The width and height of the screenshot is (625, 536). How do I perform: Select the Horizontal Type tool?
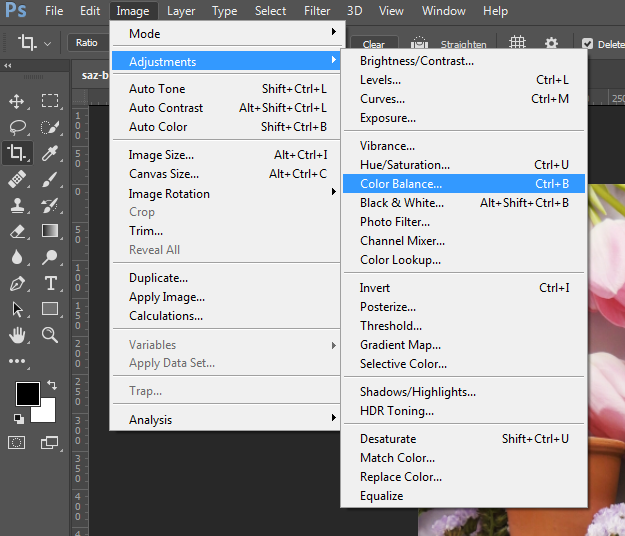coord(50,283)
